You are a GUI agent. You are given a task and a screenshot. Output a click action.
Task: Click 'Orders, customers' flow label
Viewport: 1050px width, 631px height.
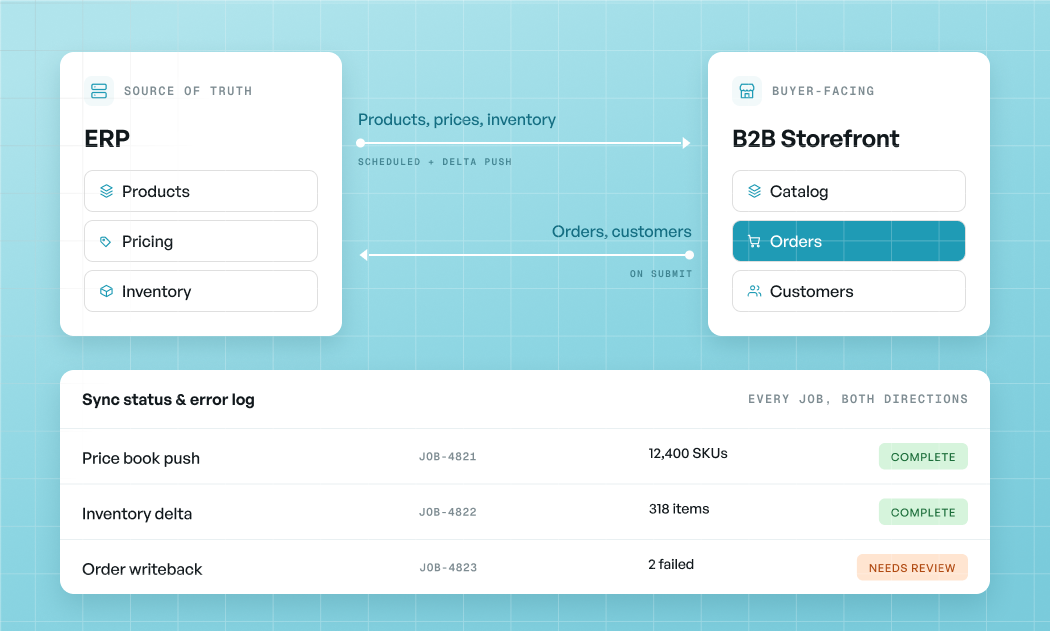621,232
